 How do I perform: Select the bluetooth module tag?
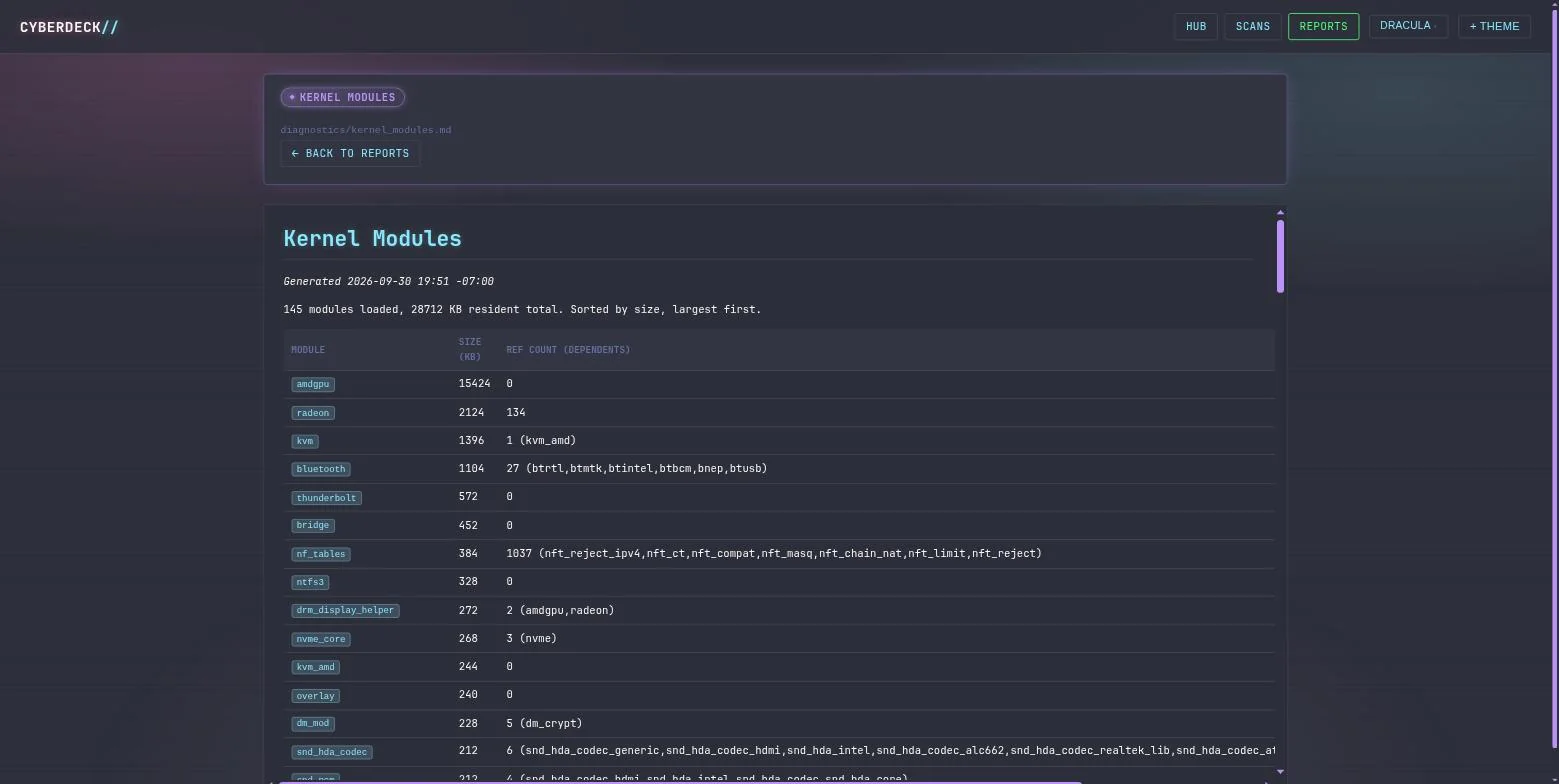point(321,469)
